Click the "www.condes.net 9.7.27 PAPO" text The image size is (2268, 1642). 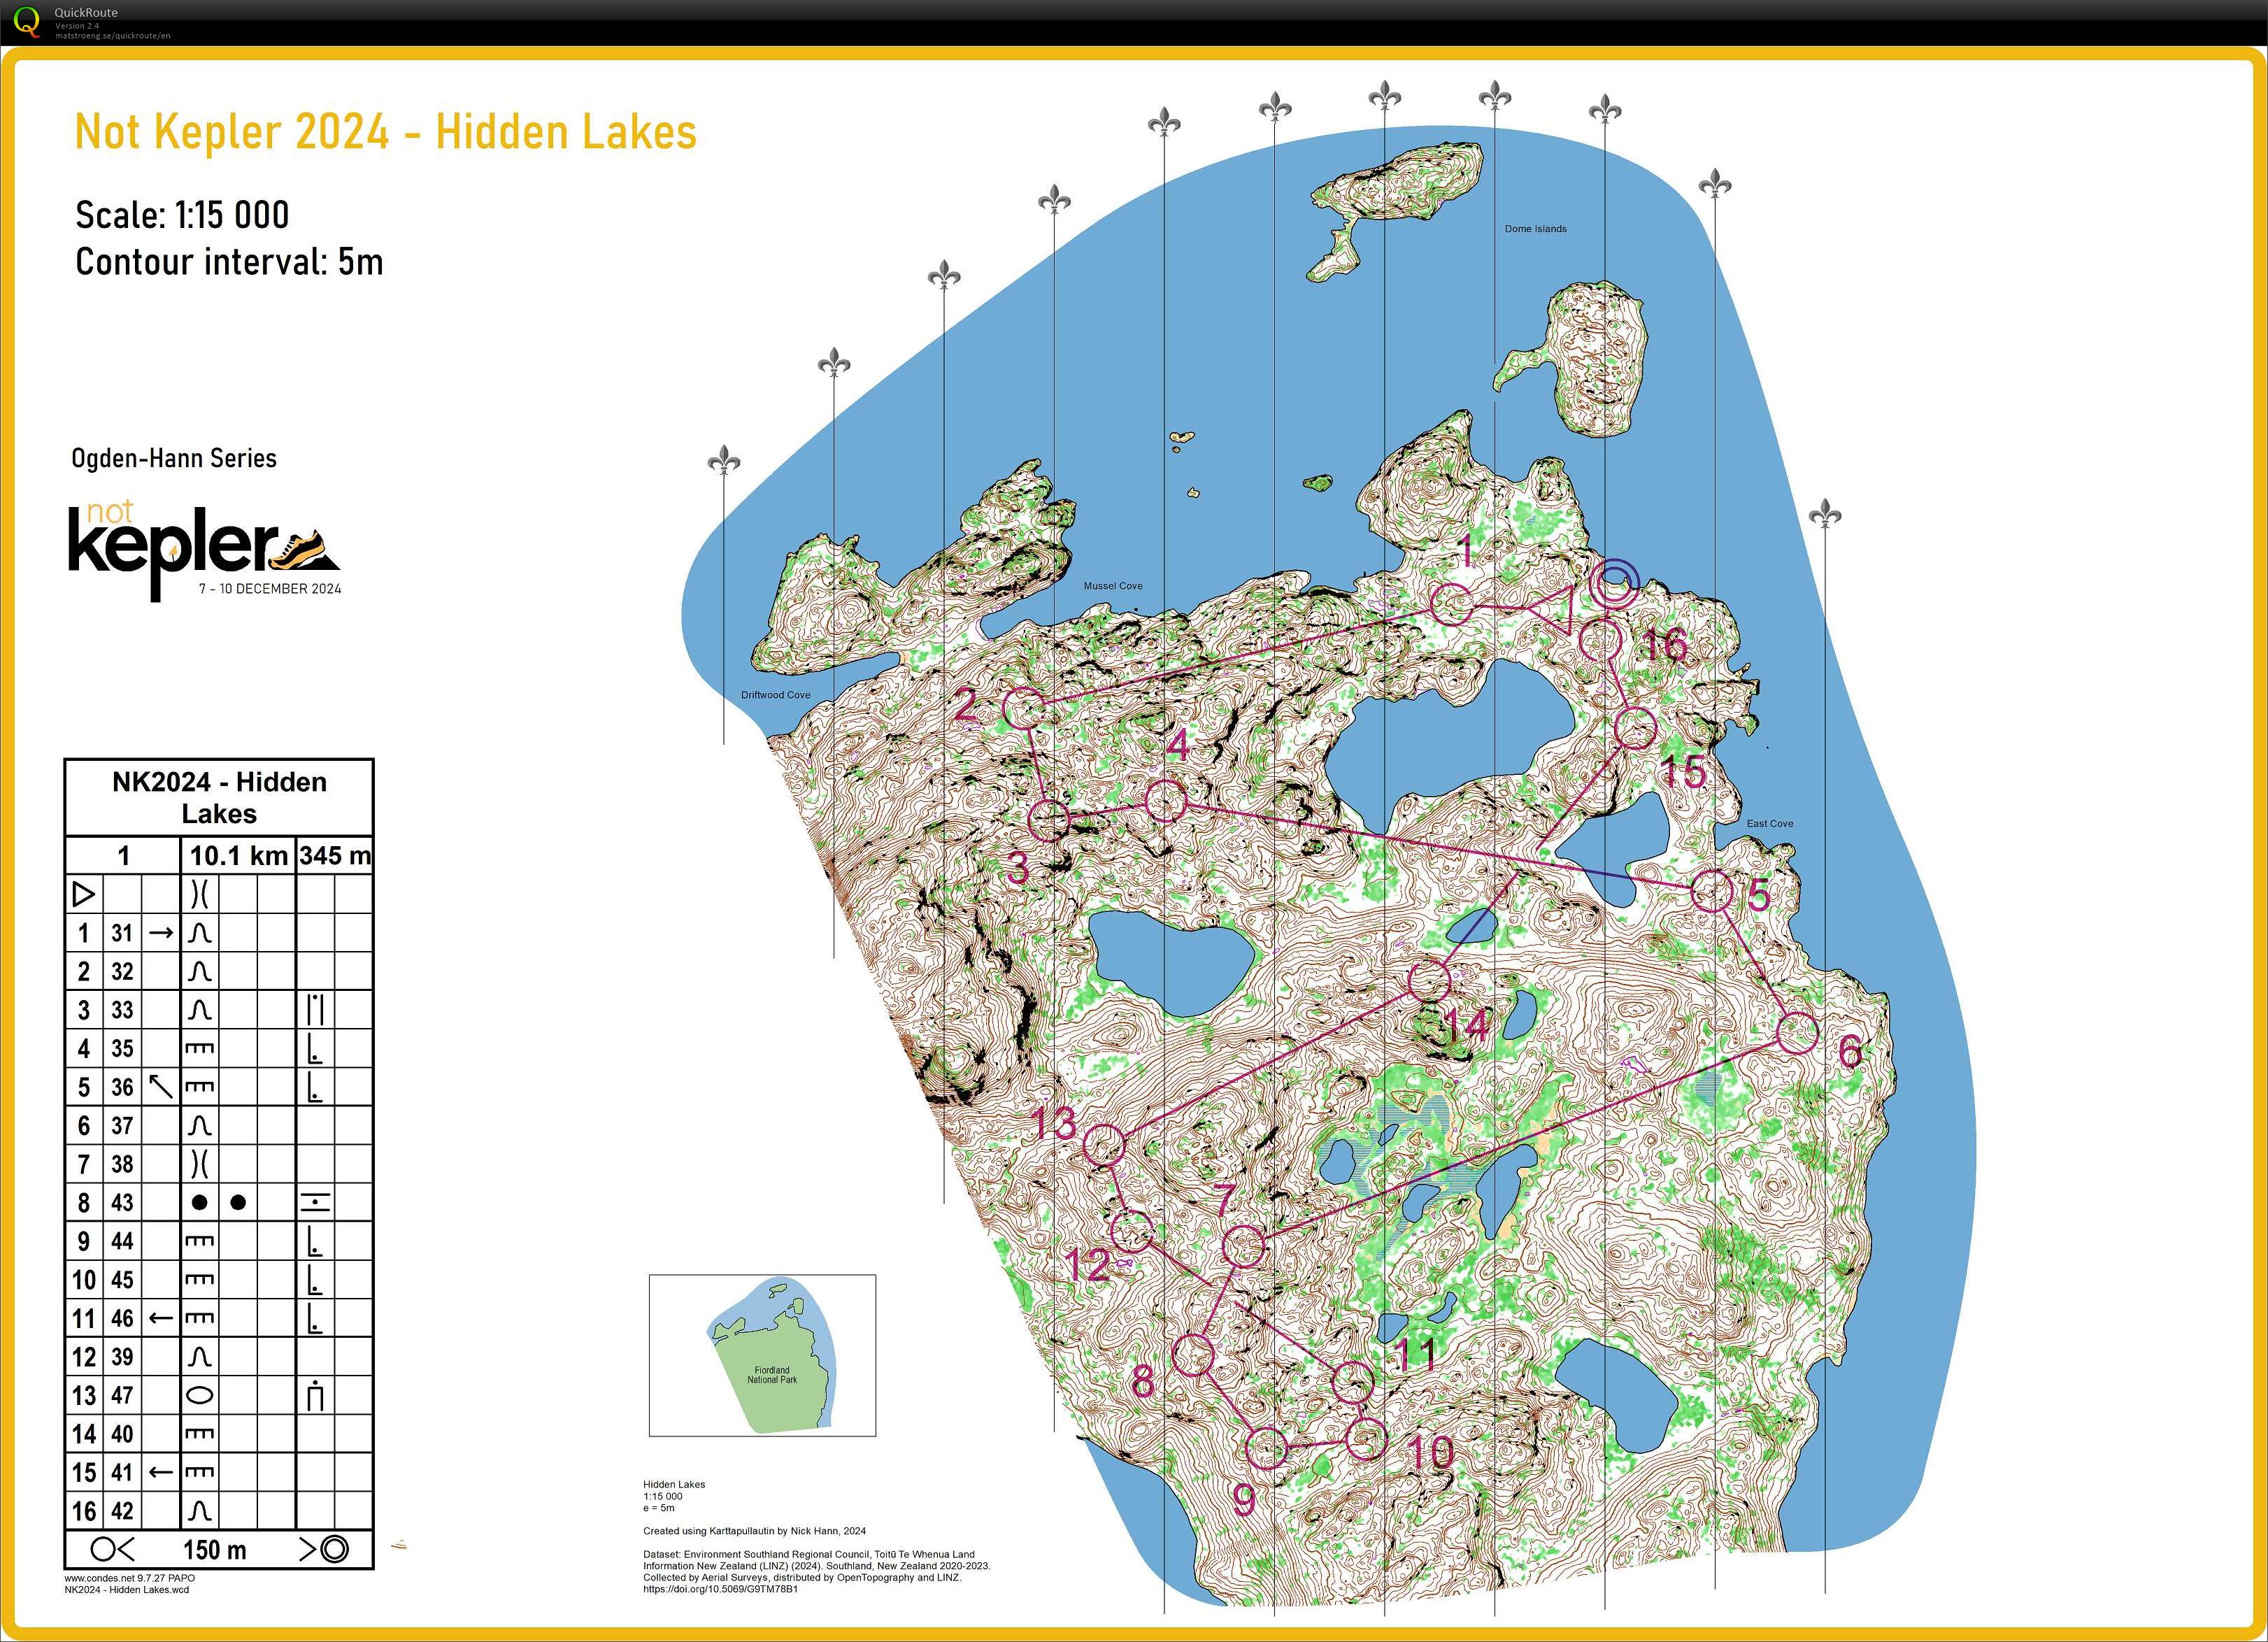pos(130,1578)
